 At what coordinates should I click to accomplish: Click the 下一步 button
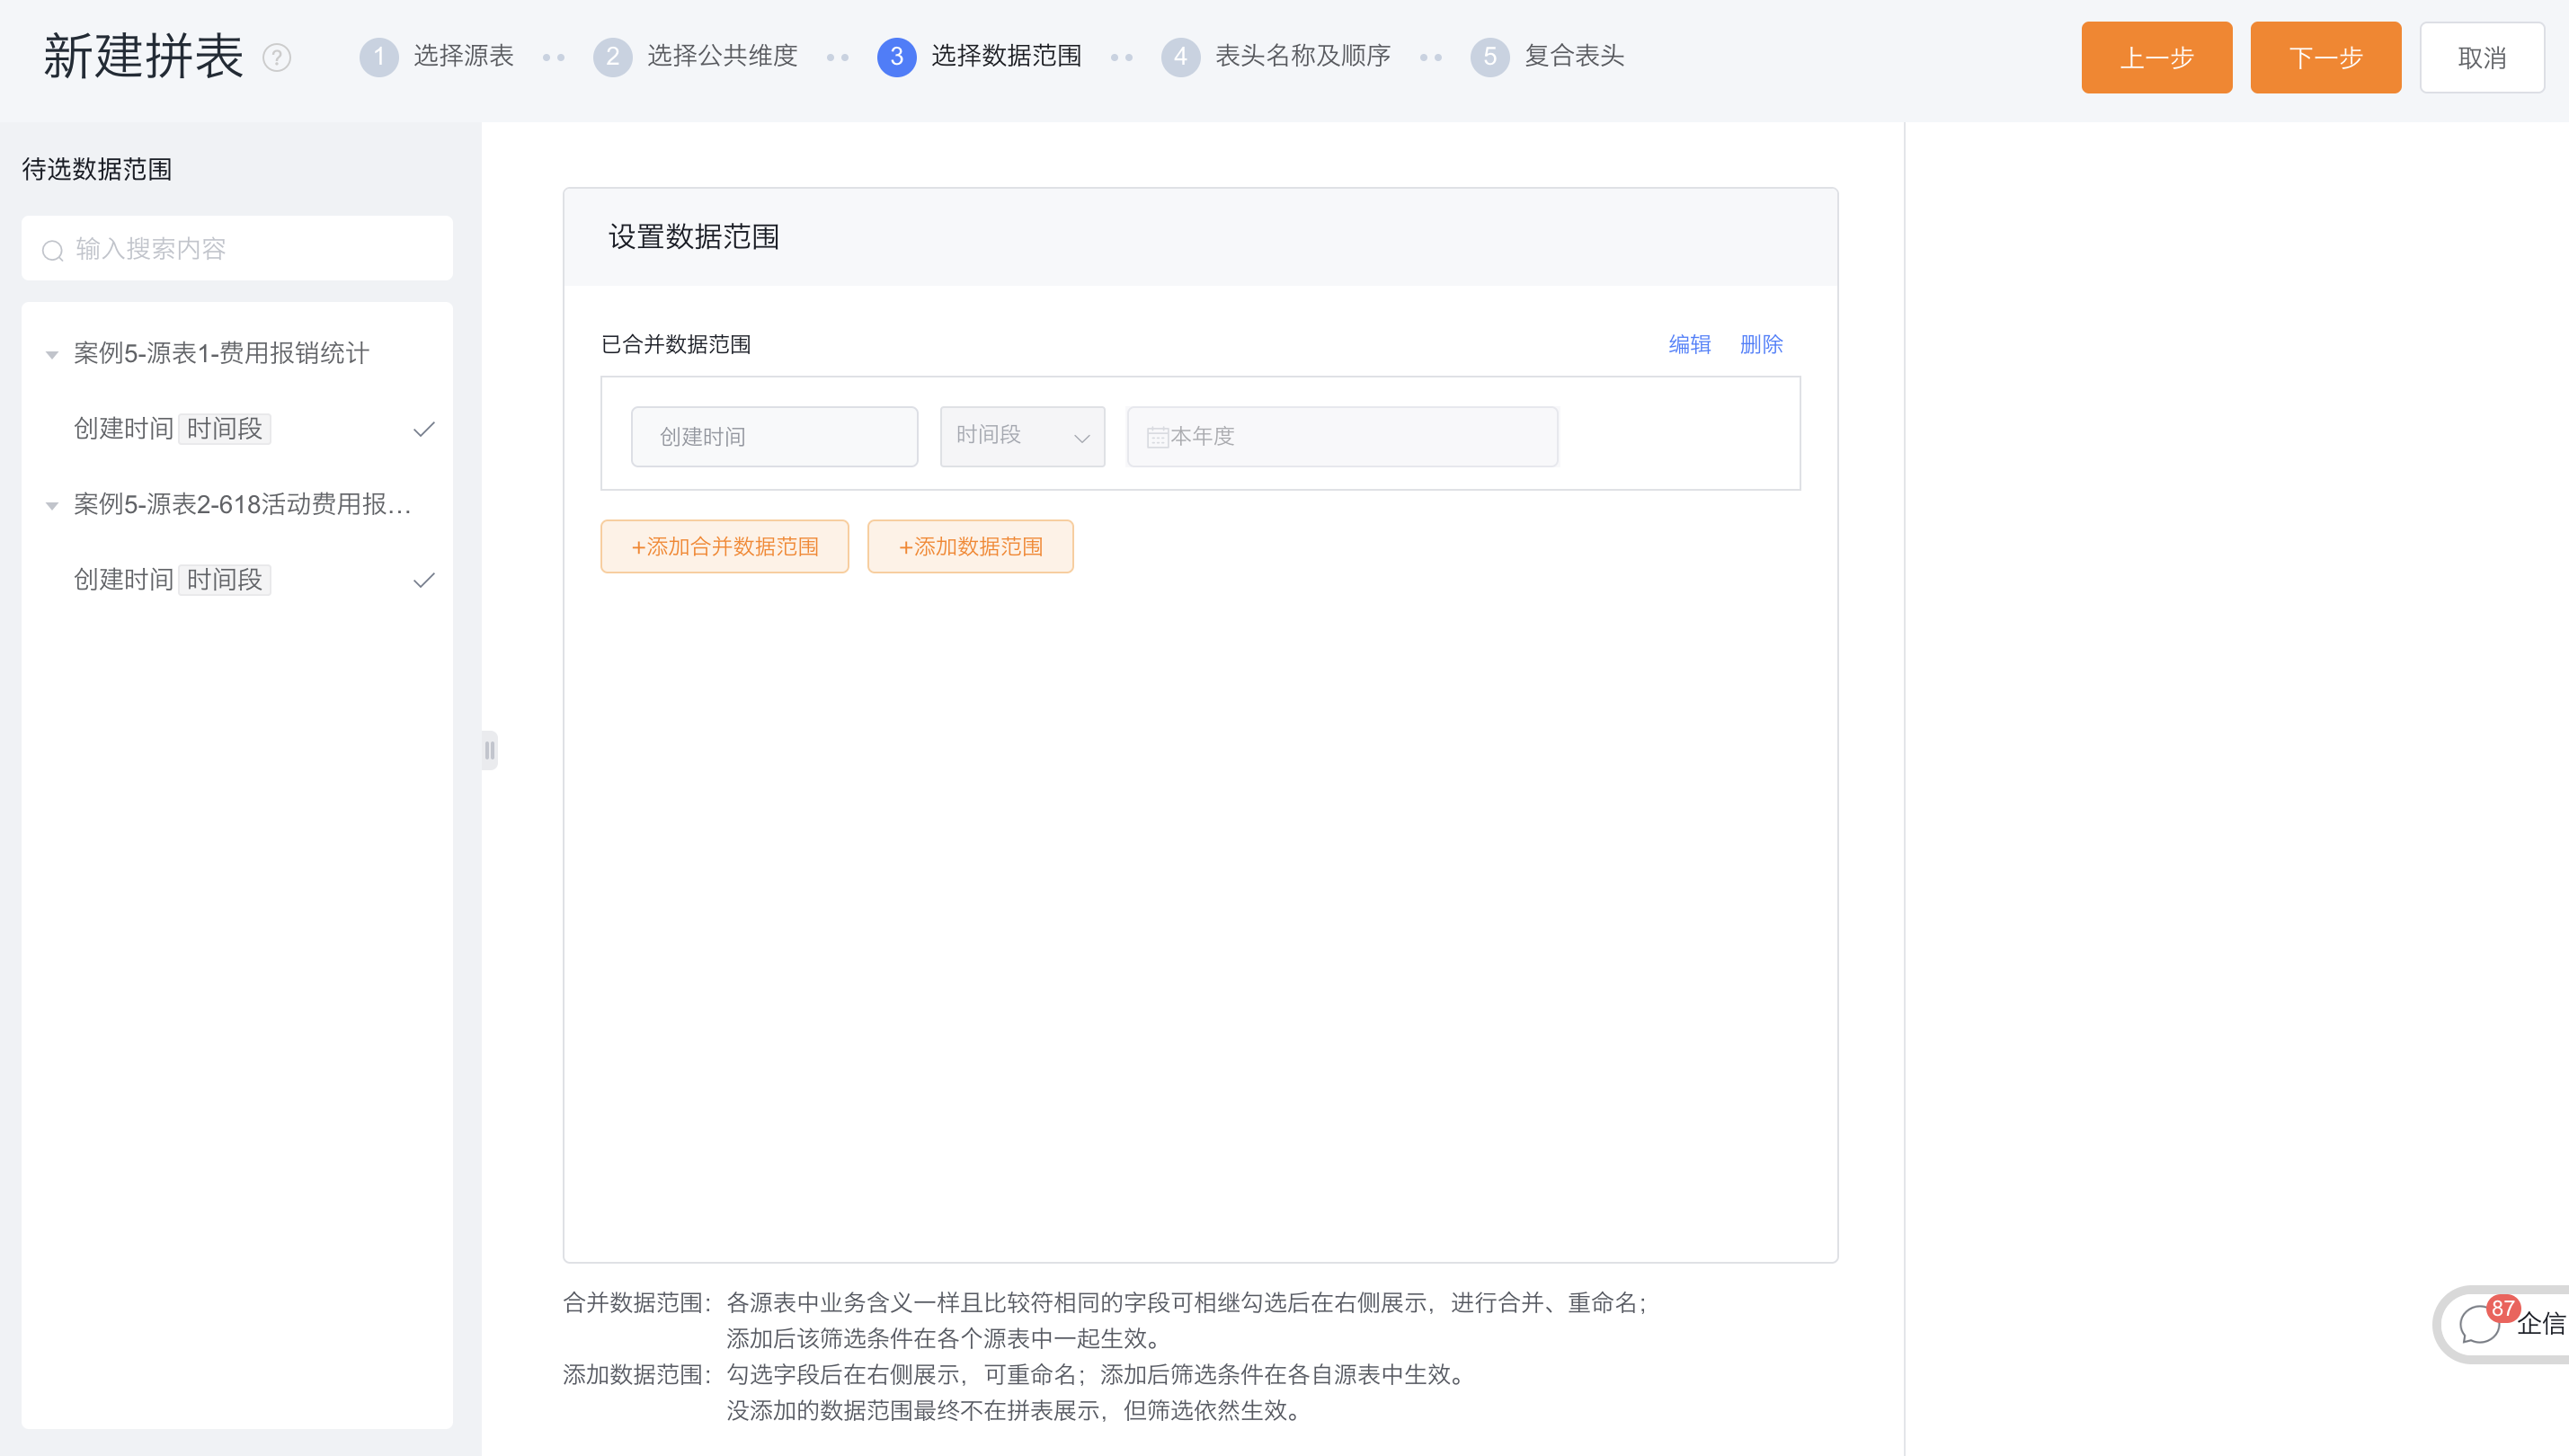click(x=2325, y=57)
